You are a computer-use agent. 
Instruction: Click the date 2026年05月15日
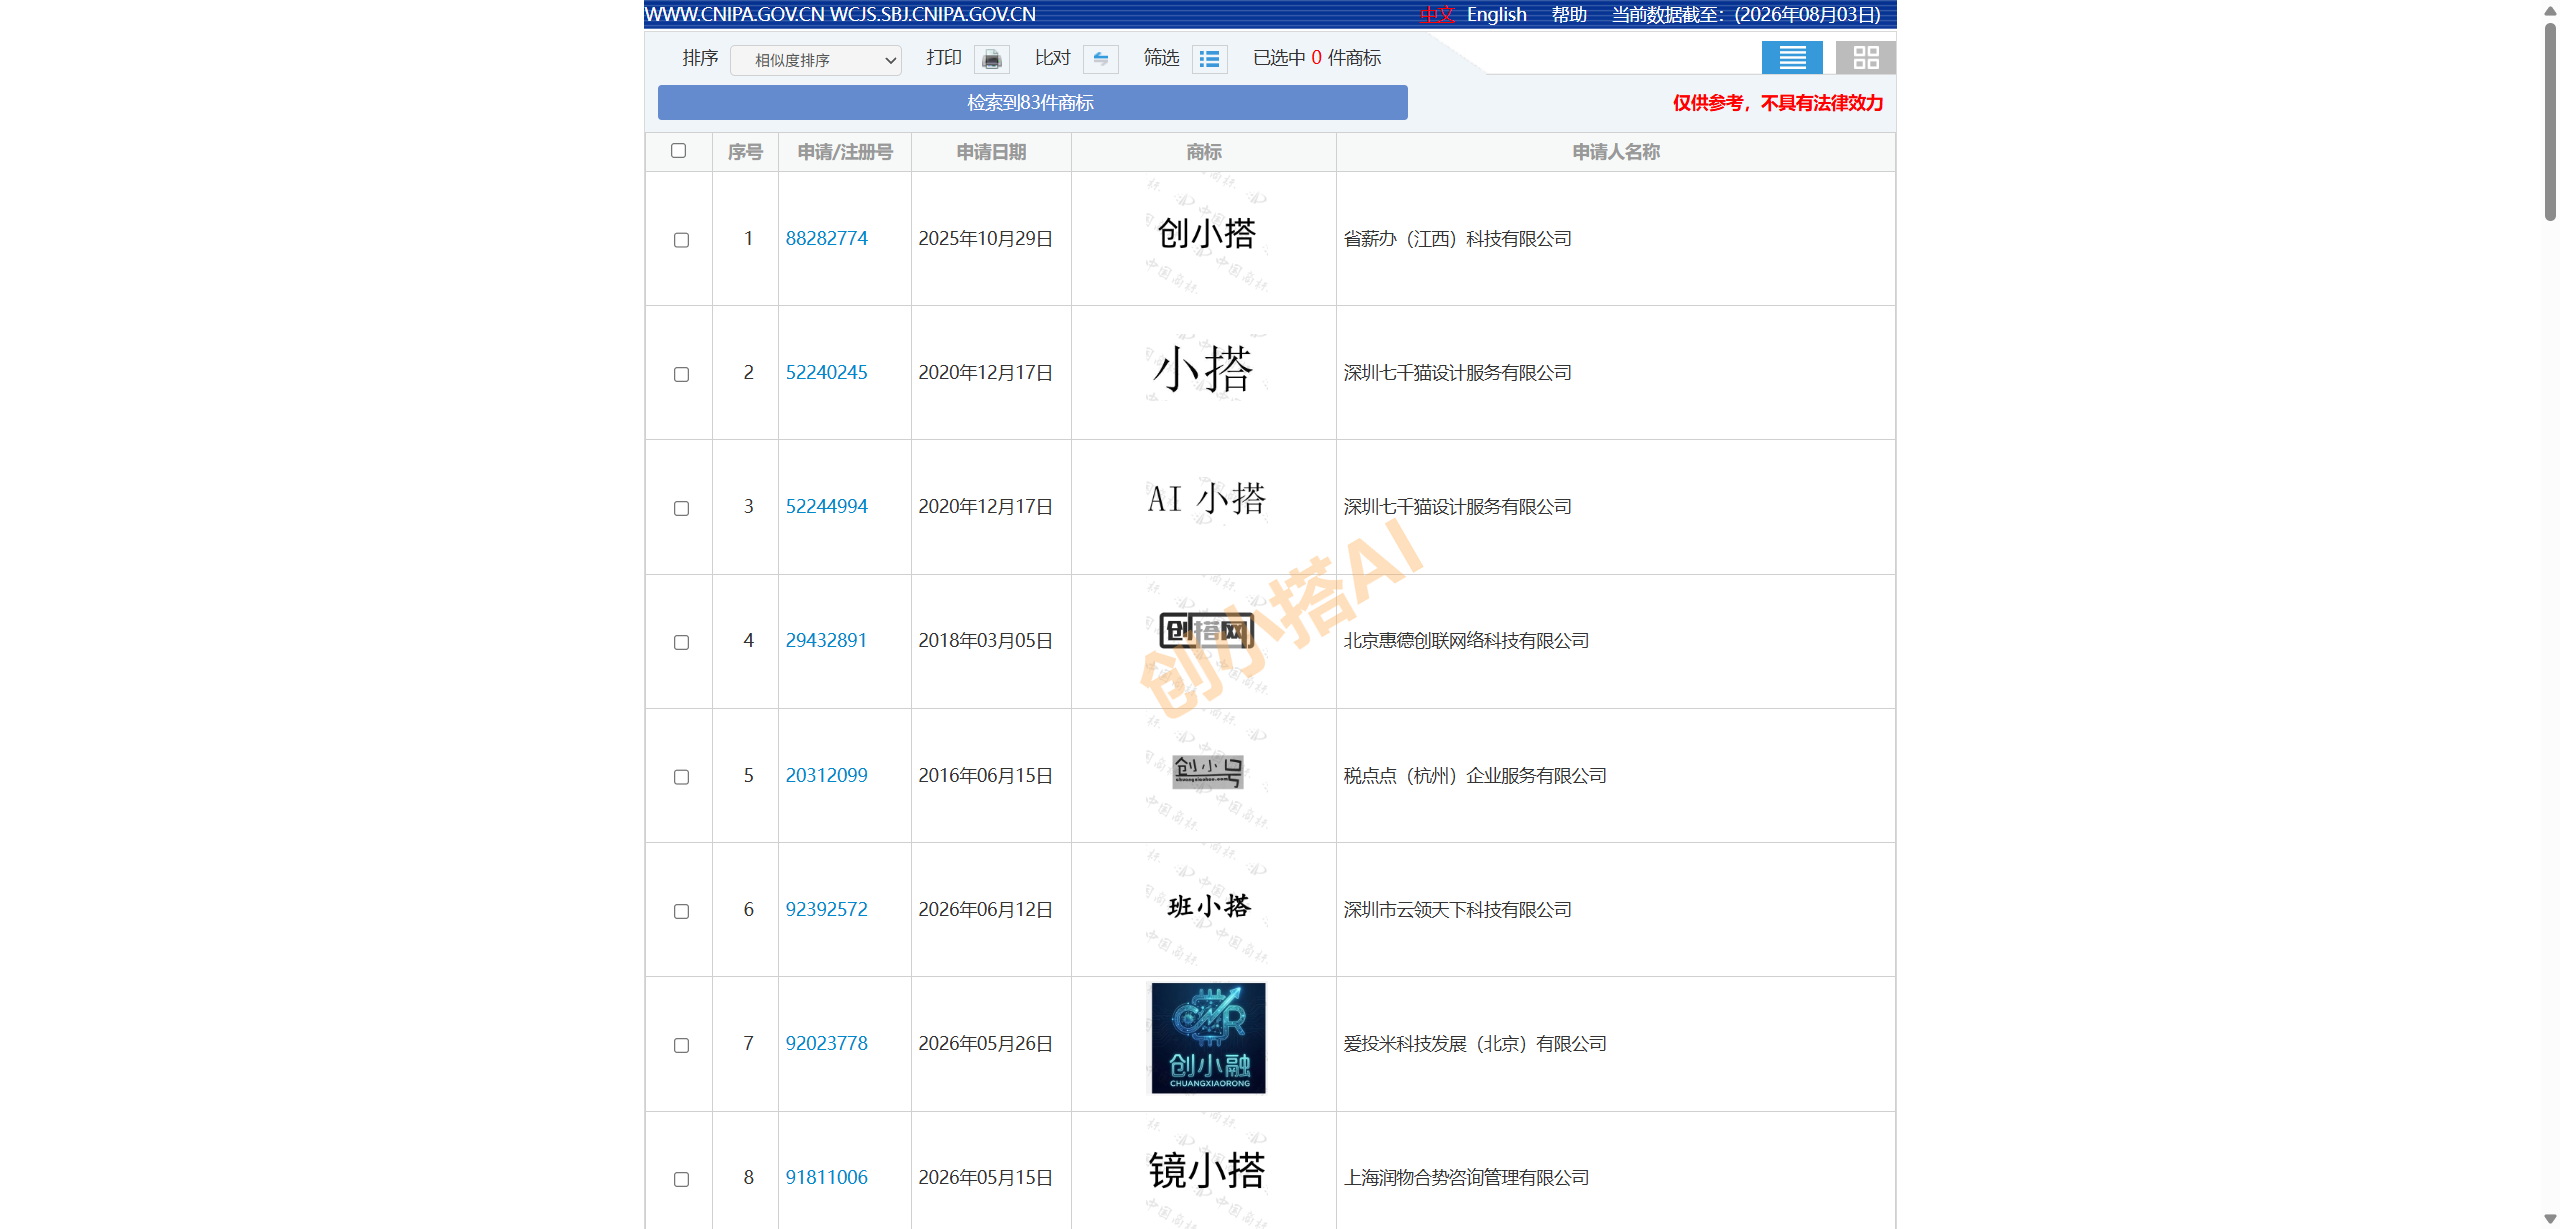(x=985, y=1178)
